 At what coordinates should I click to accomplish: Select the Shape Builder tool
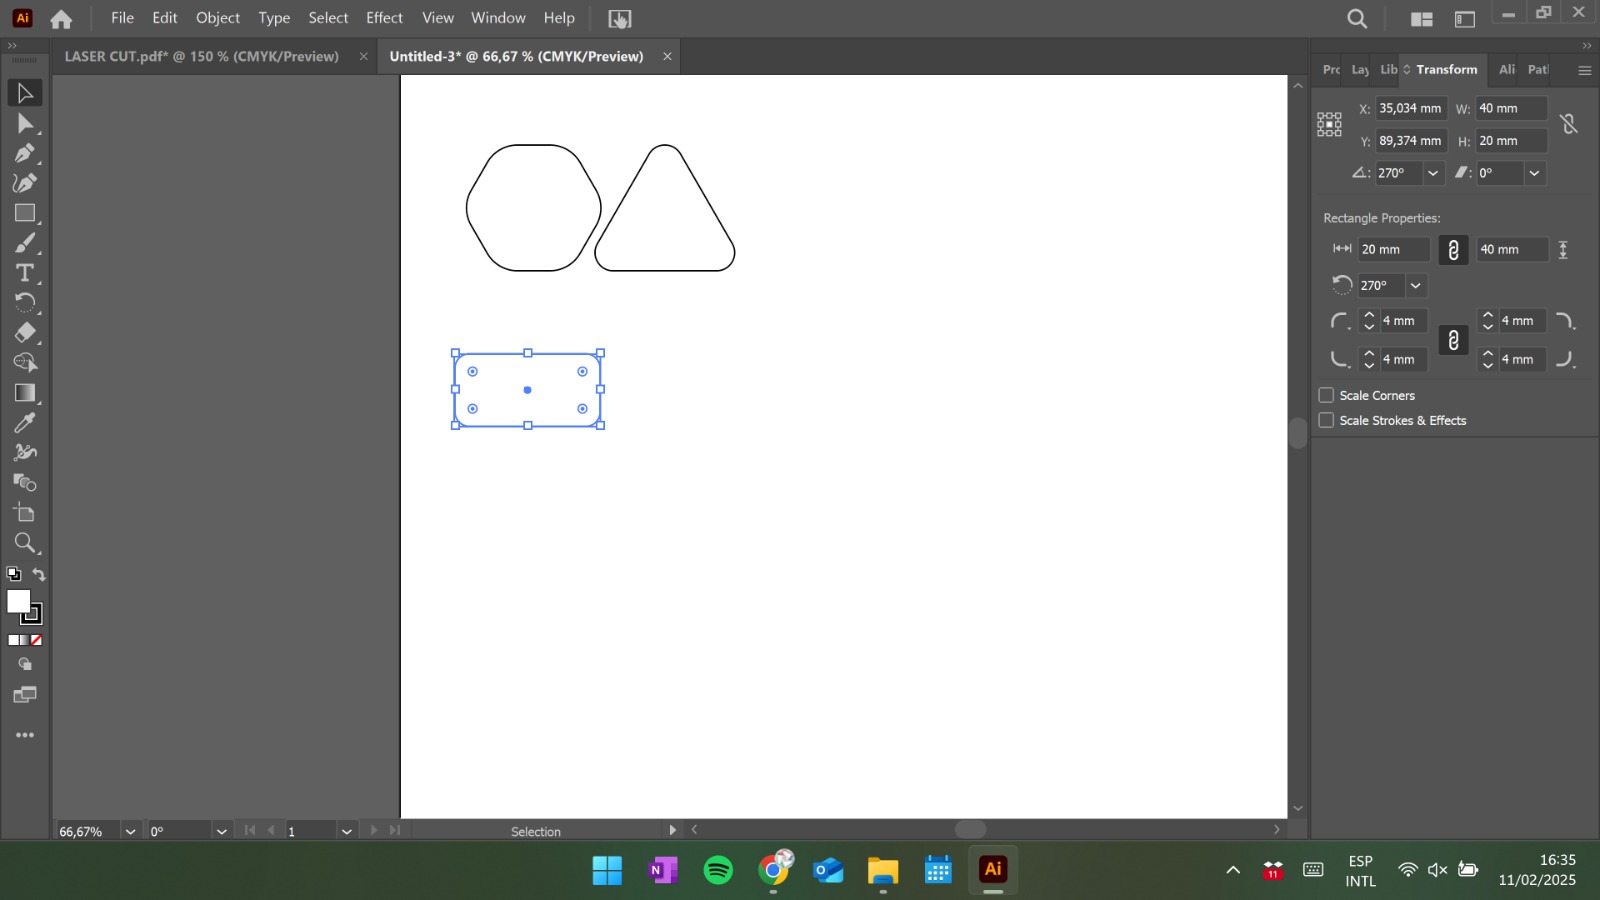point(25,363)
